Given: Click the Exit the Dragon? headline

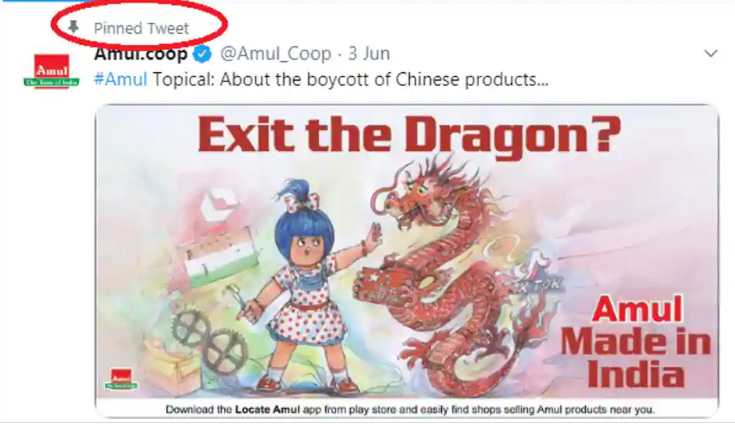Looking at the screenshot, I should click(x=409, y=134).
